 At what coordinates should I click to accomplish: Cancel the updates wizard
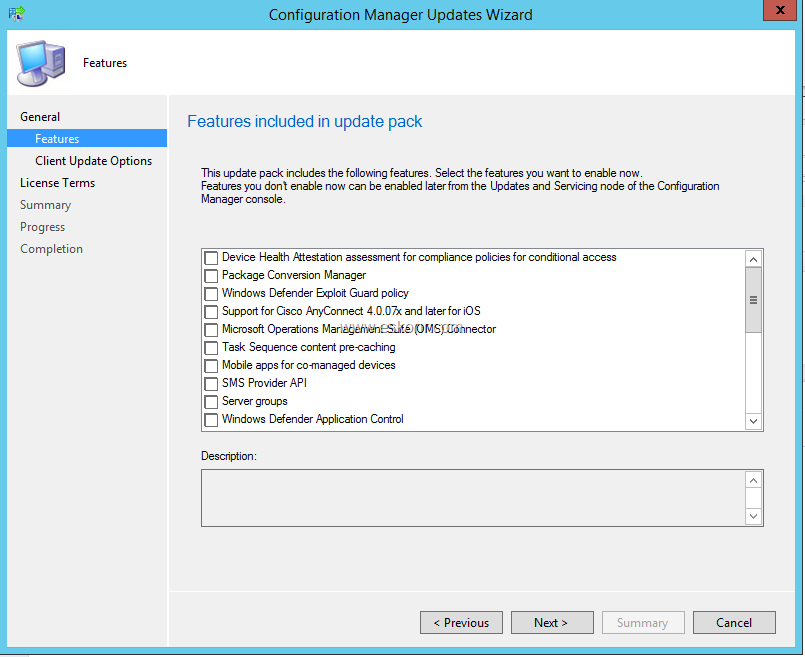[x=734, y=622]
